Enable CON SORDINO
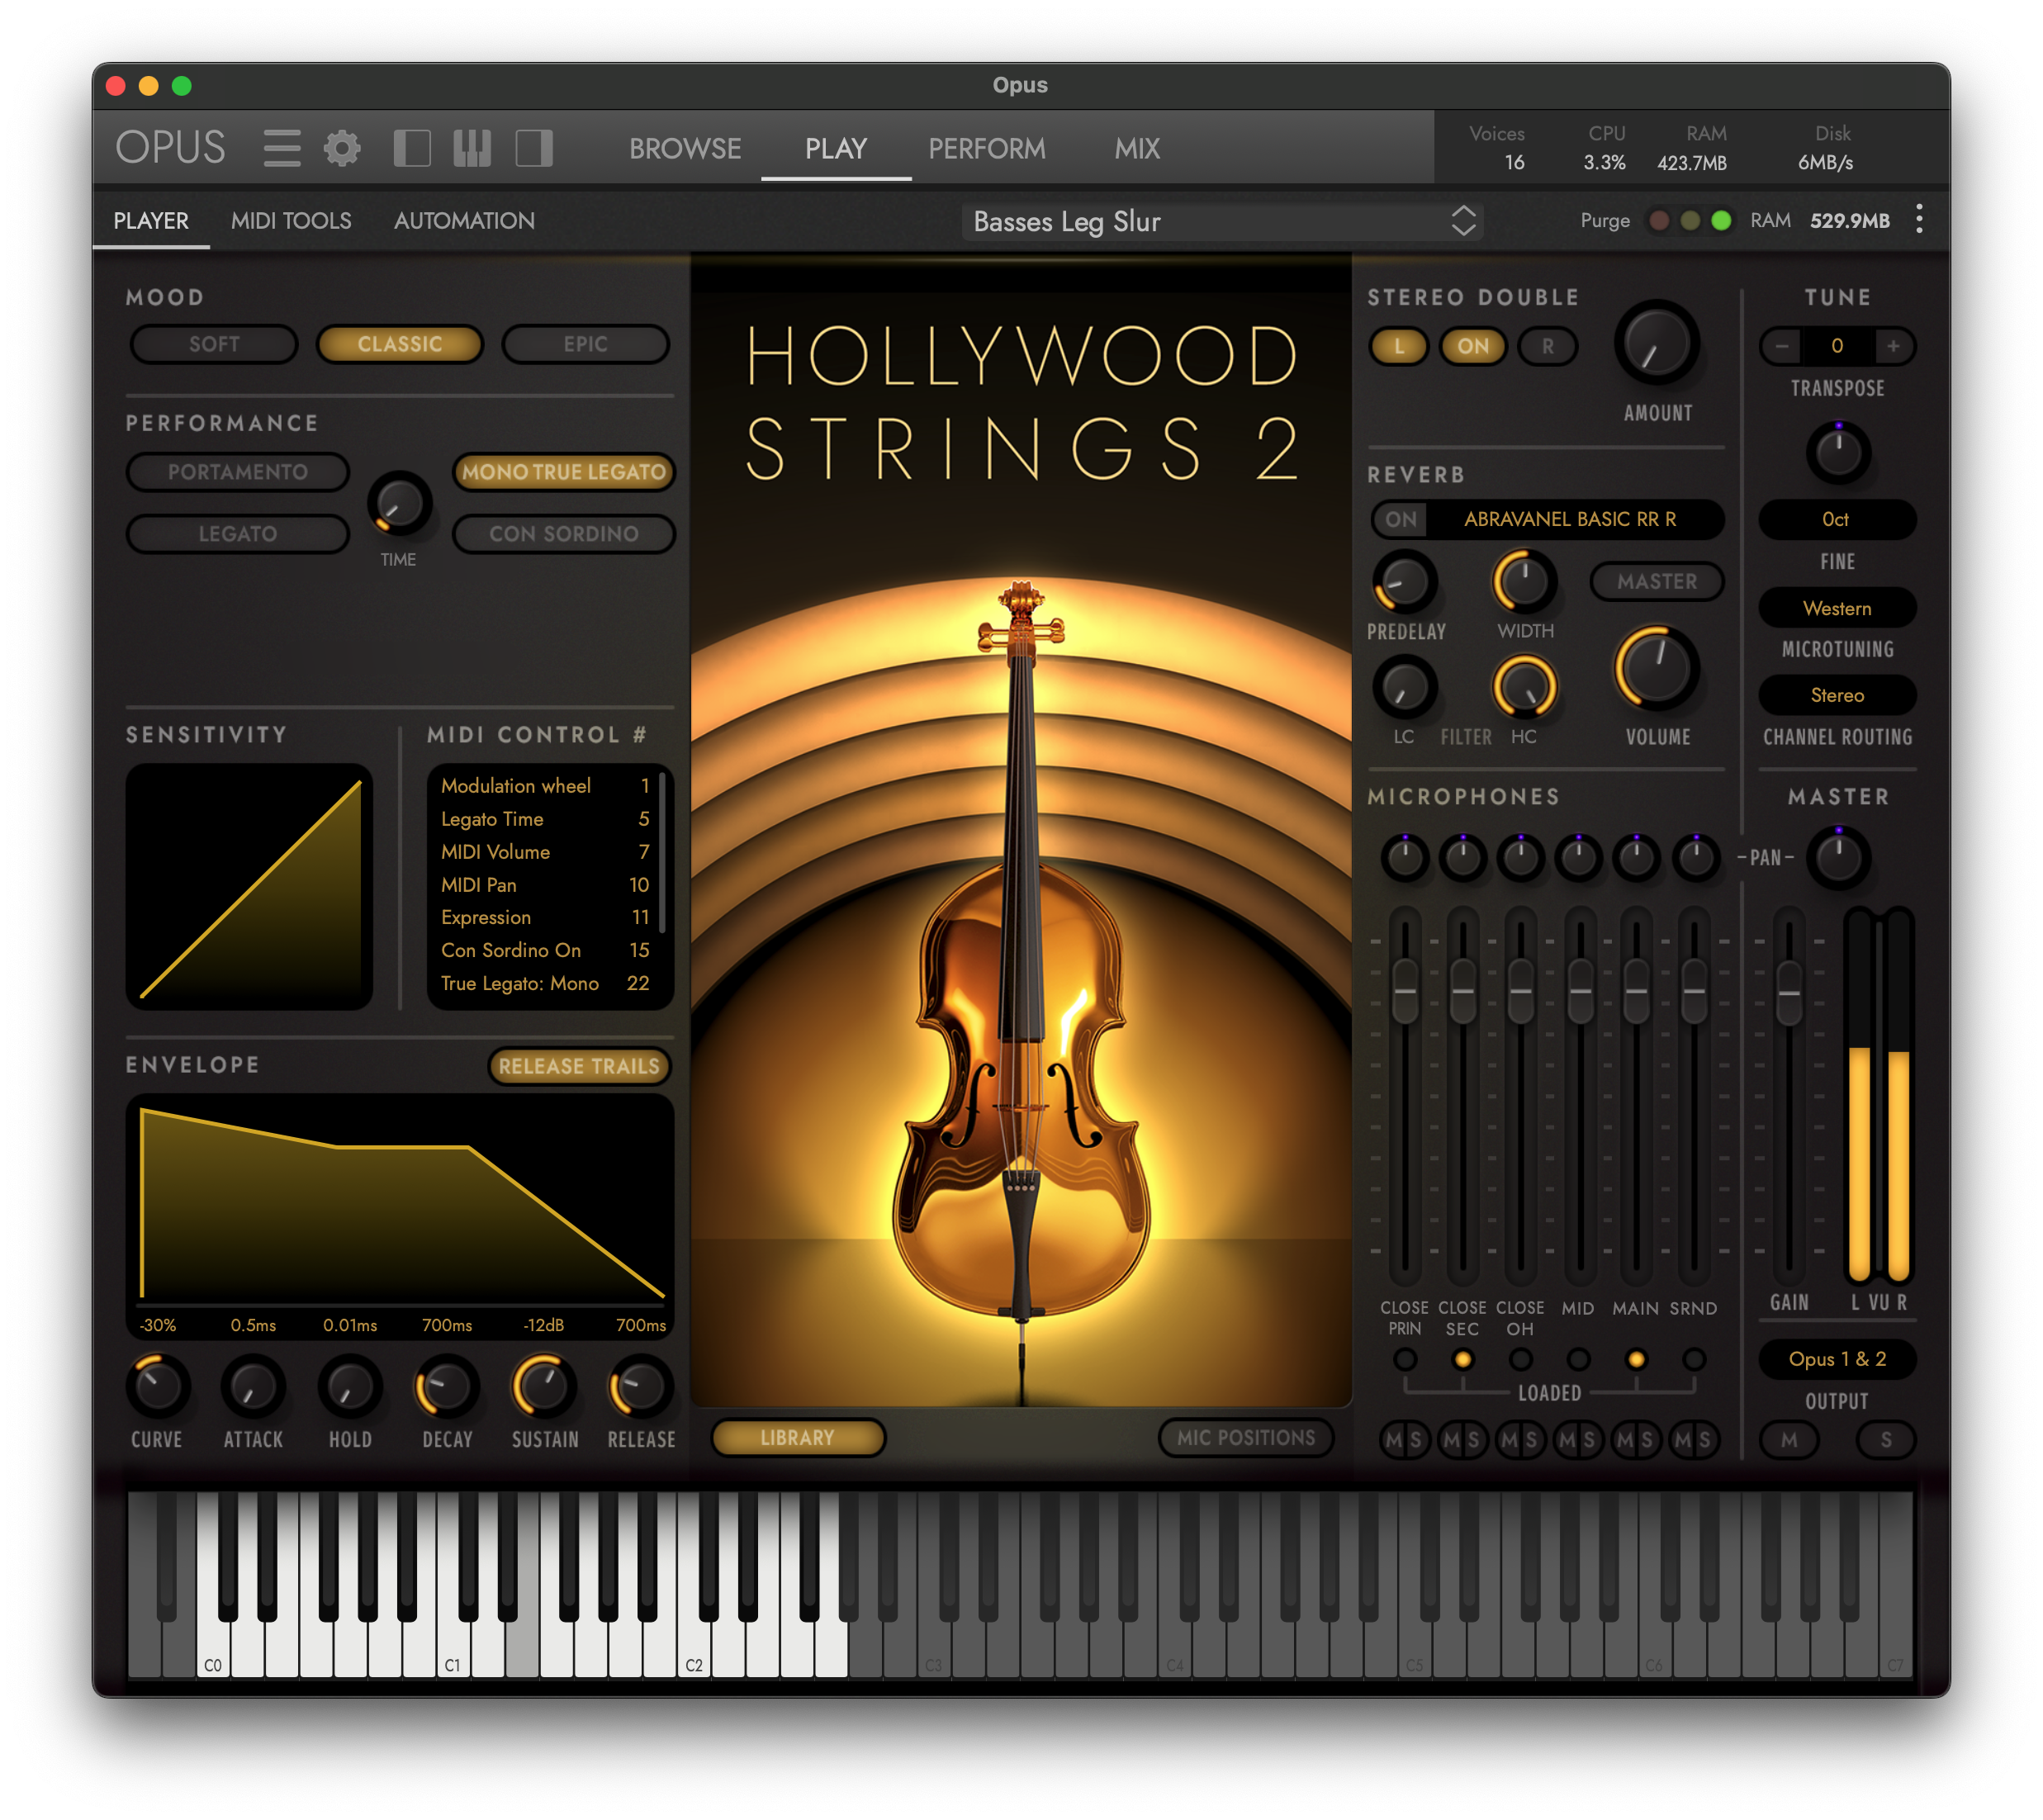Image resolution: width=2043 pixels, height=1820 pixels. (564, 534)
